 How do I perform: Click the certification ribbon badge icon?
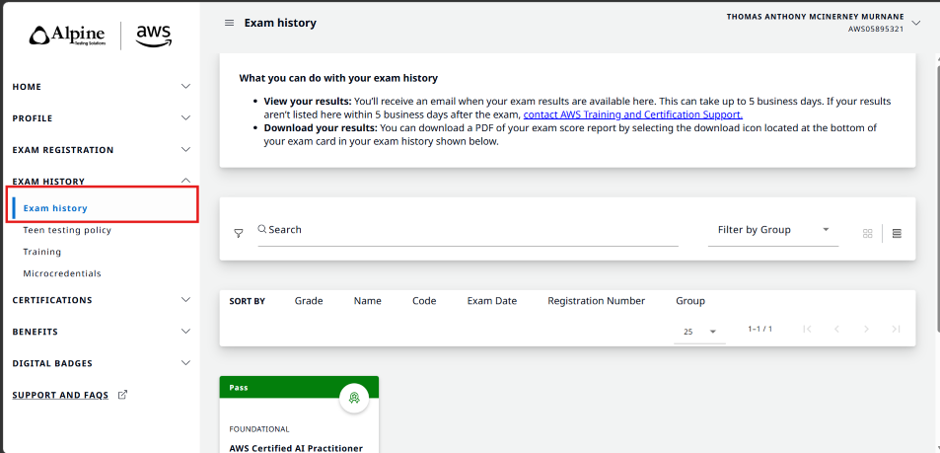pyautogui.click(x=354, y=398)
